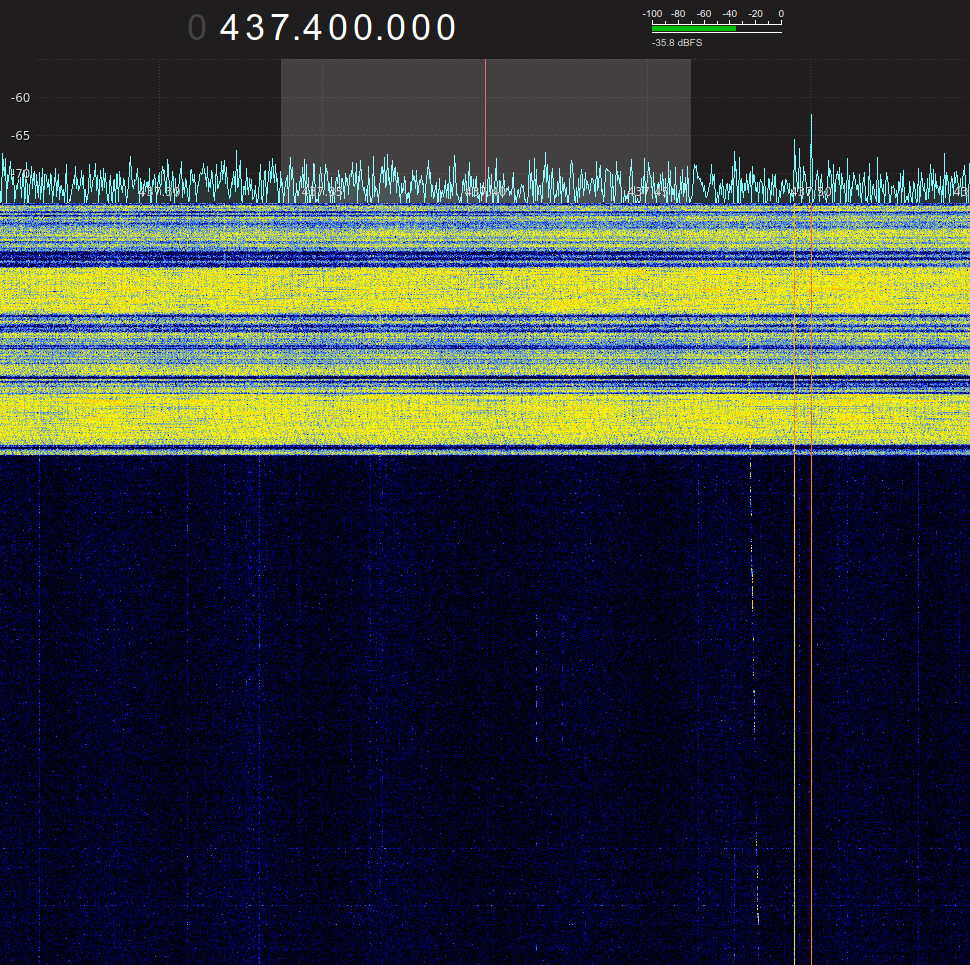This screenshot has height=965, width=970.
Task: Click the dimmed leading zero frequency digit
Action: click(197, 28)
